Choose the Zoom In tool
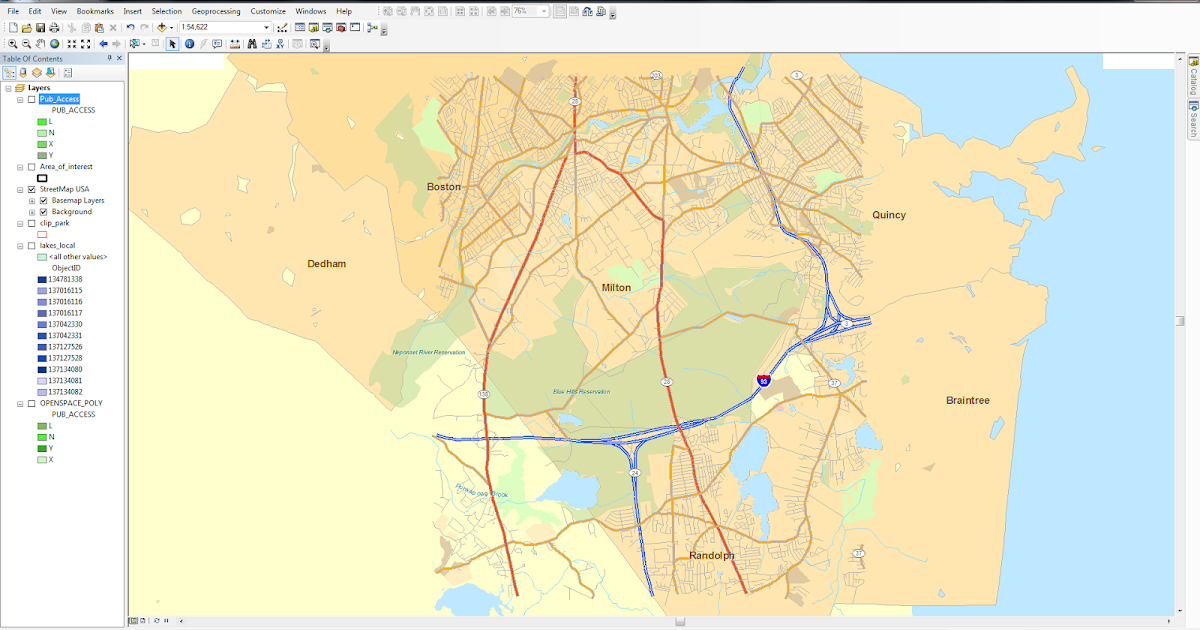Screen dimensions: 1200x630 (13, 43)
